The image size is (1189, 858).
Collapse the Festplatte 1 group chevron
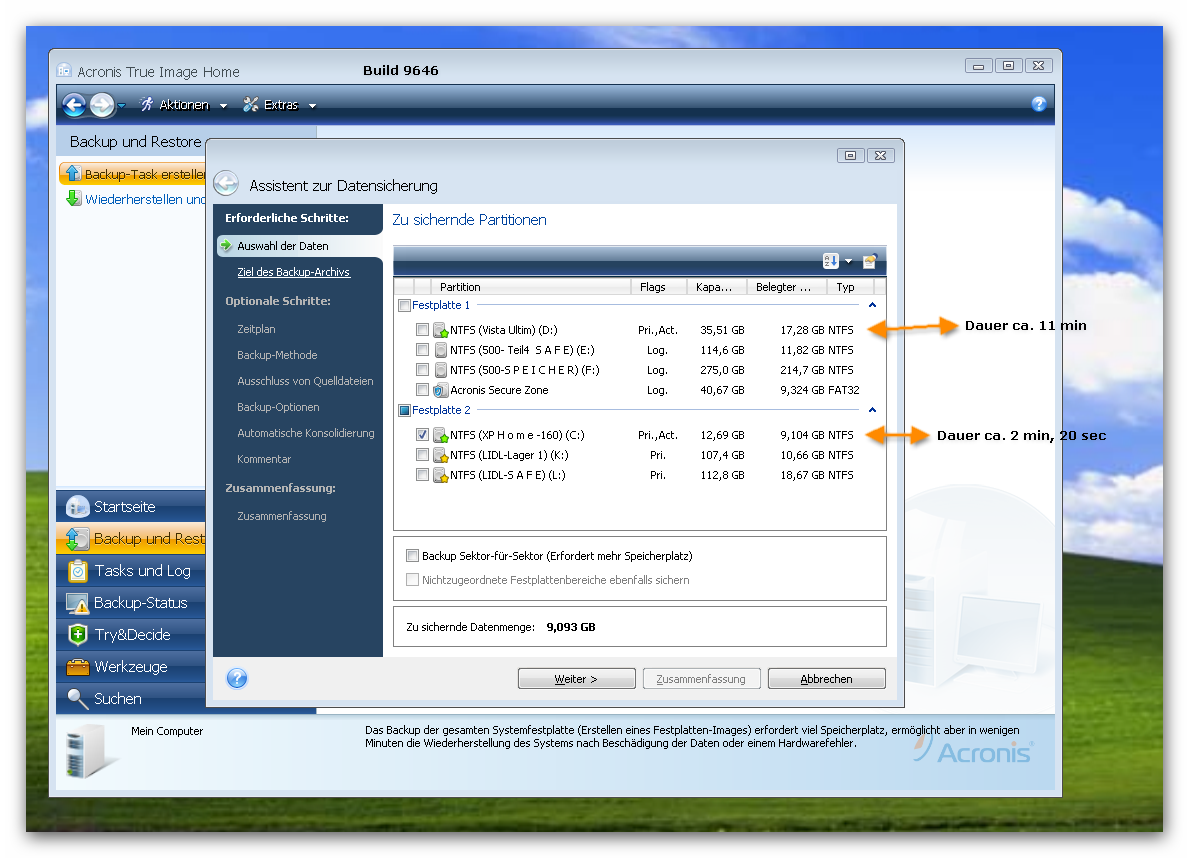click(x=872, y=305)
